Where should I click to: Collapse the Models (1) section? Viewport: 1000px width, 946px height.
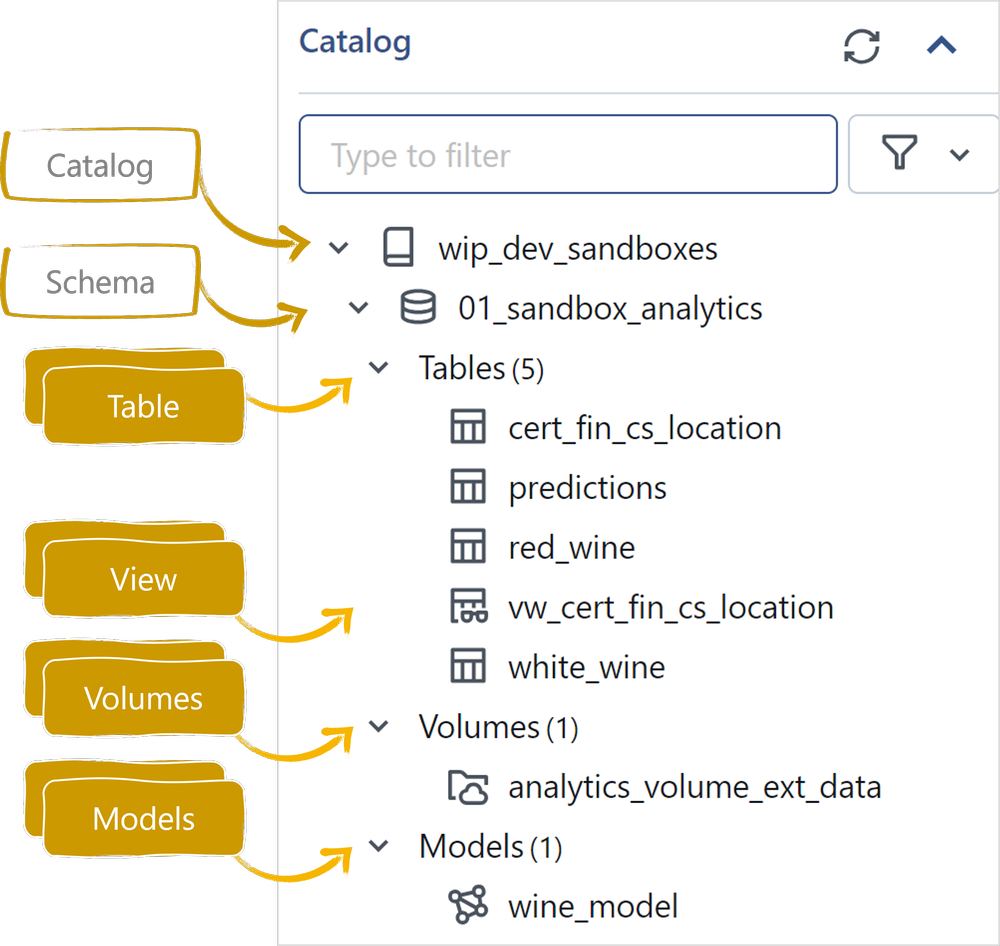pyautogui.click(x=378, y=845)
